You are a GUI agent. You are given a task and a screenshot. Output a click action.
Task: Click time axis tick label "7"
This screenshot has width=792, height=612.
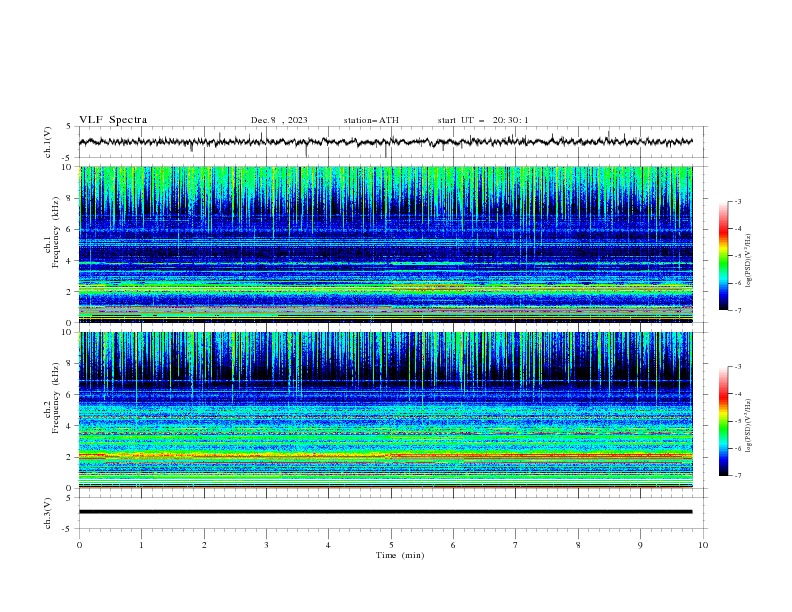(516, 545)
